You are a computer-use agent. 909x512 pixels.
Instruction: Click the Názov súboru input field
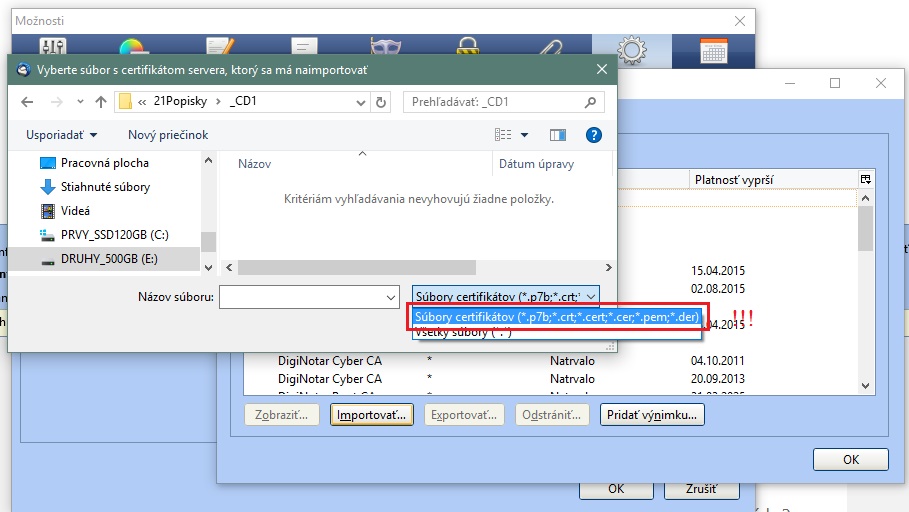point(309,297)
